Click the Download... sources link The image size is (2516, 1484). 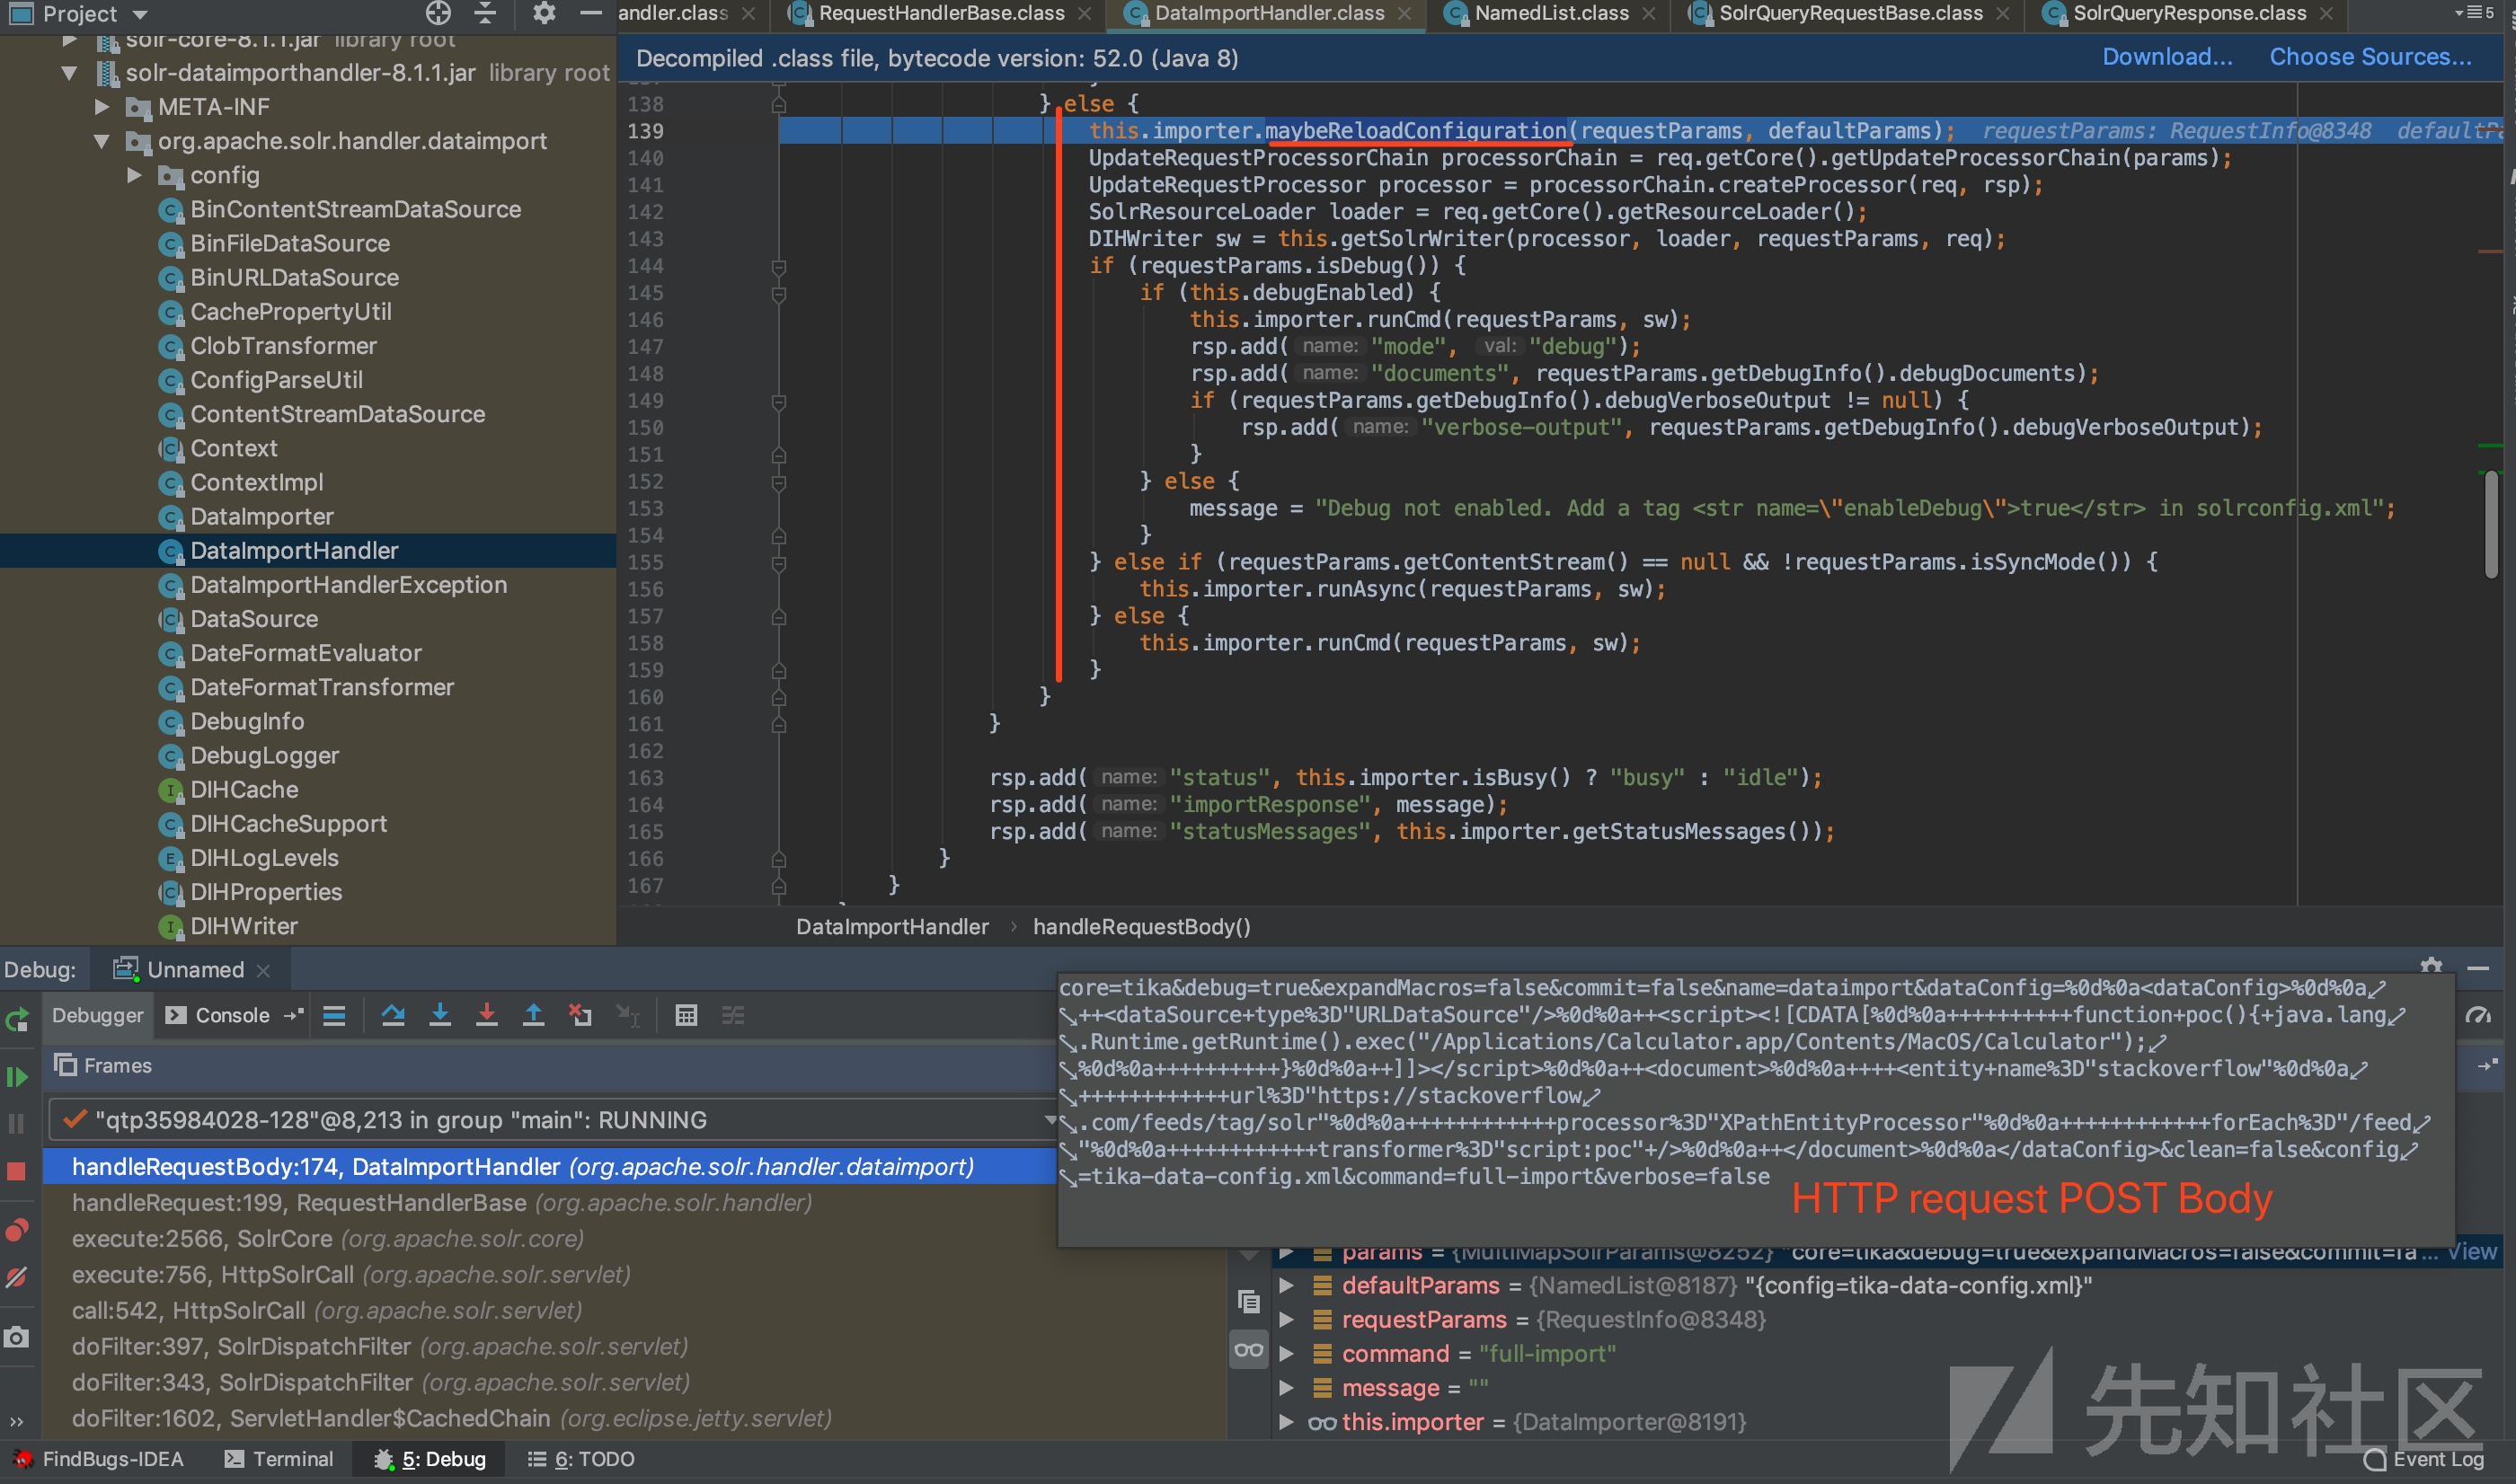[x=2166, y=57]
